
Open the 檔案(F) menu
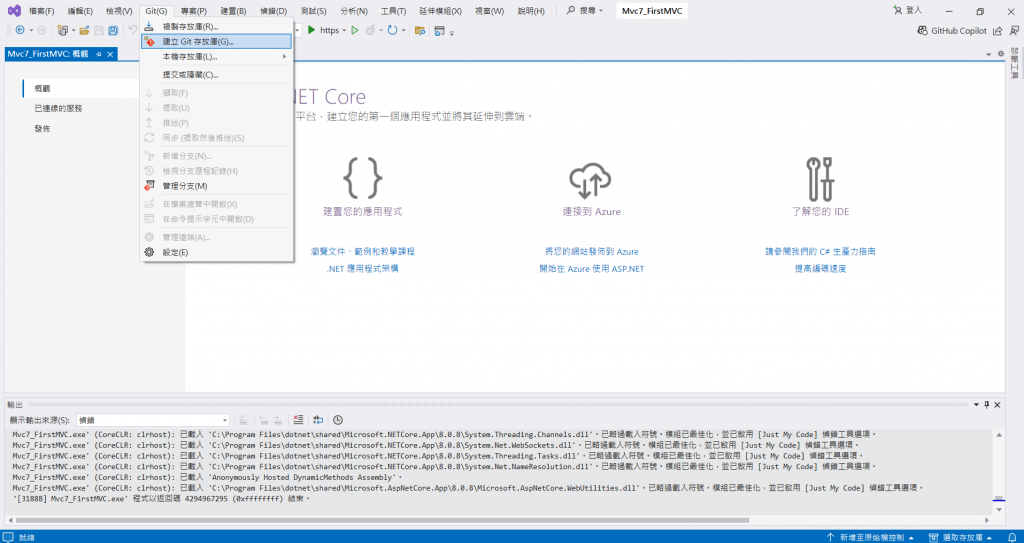[42, 11]
